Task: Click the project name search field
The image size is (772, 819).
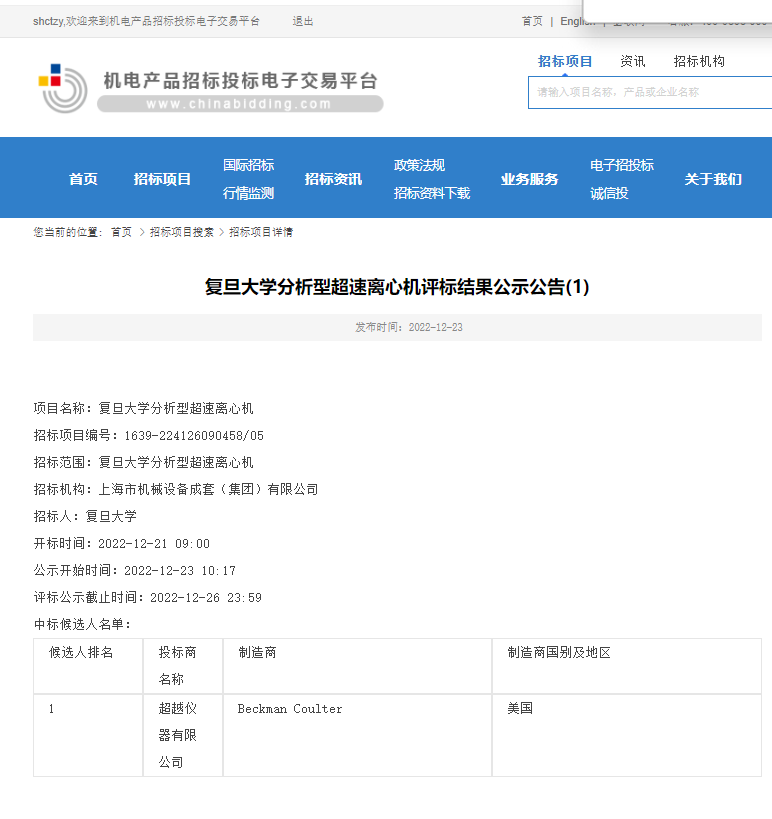Action: tap(650, 92)
